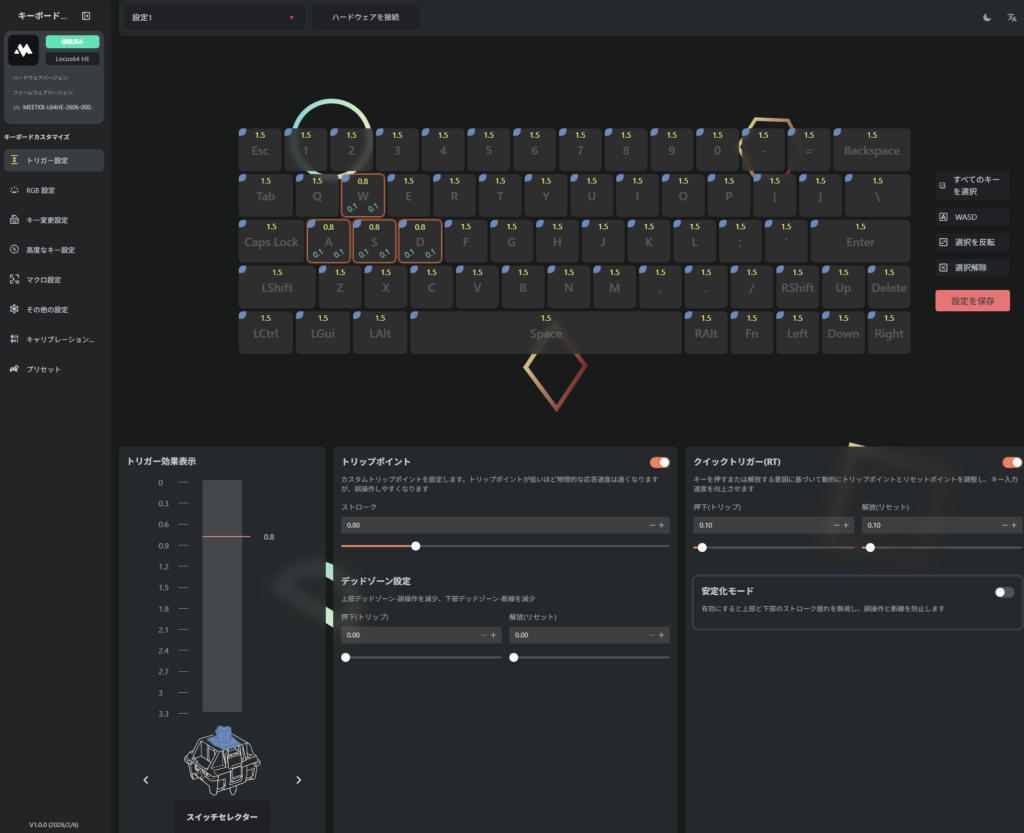Viewport: 1024px width, 833px height.
Task: Click the マクロ設定 icon
Action: click(14, 280)
